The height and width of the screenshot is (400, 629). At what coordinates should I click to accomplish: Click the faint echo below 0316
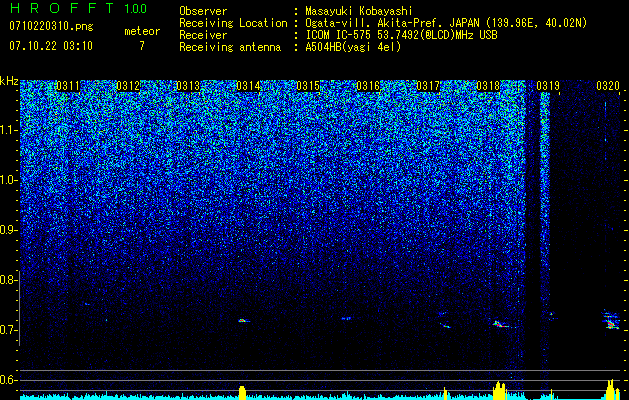[346, 319]
